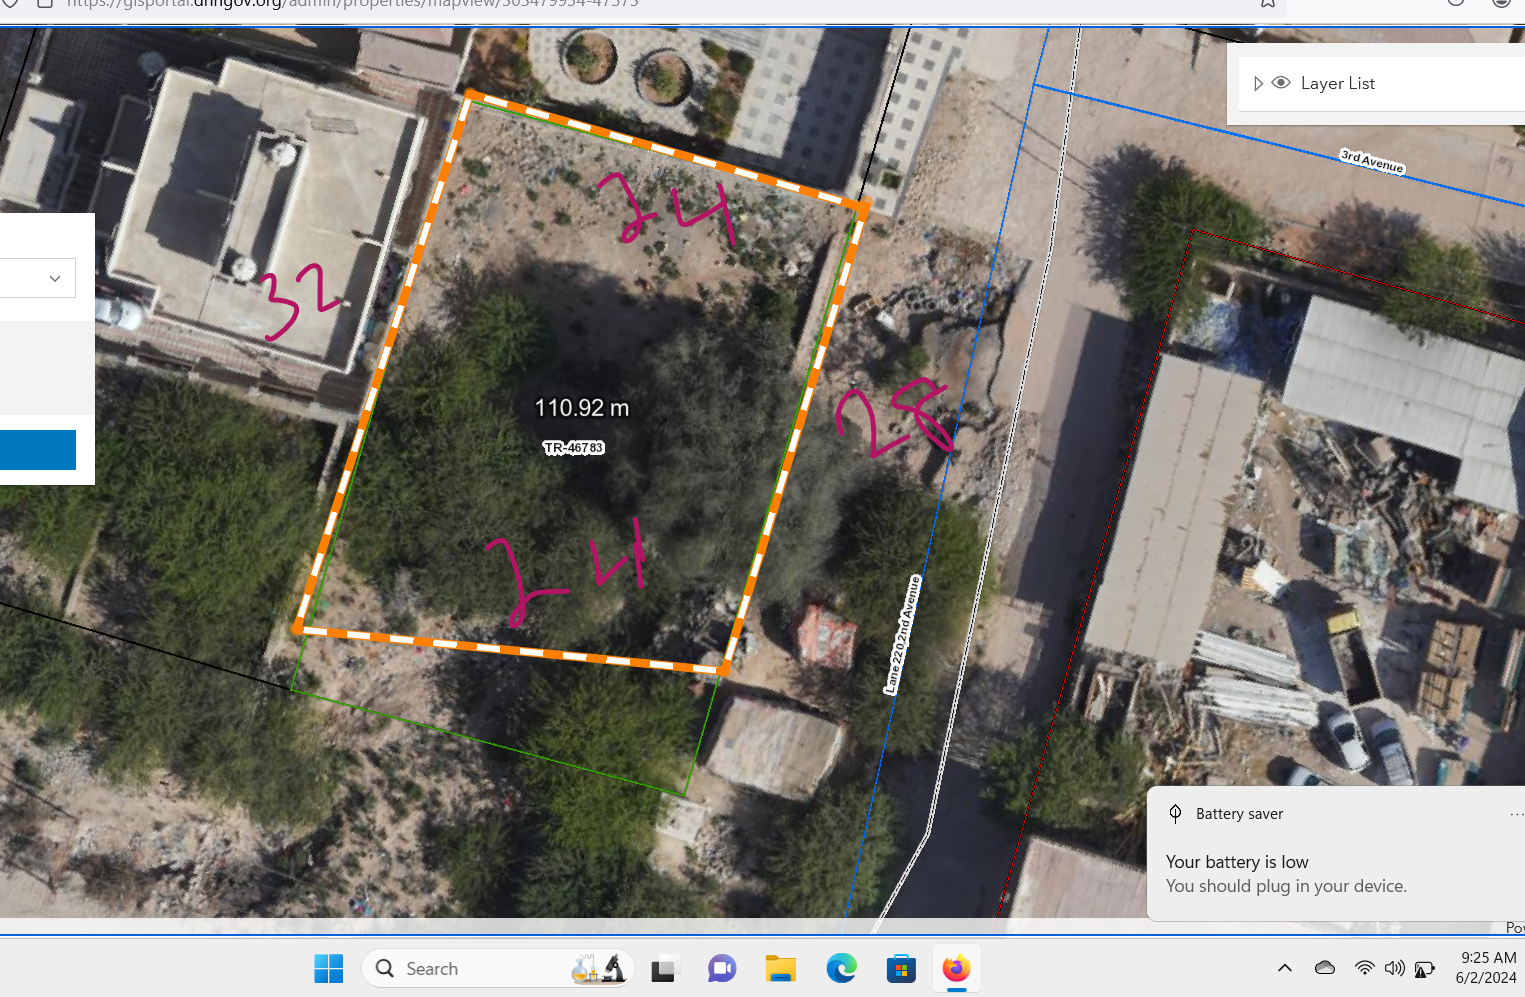1525x997 pixels.
Task: Open the Chat app from the taskbar
Action: click(x=722, y=968)
